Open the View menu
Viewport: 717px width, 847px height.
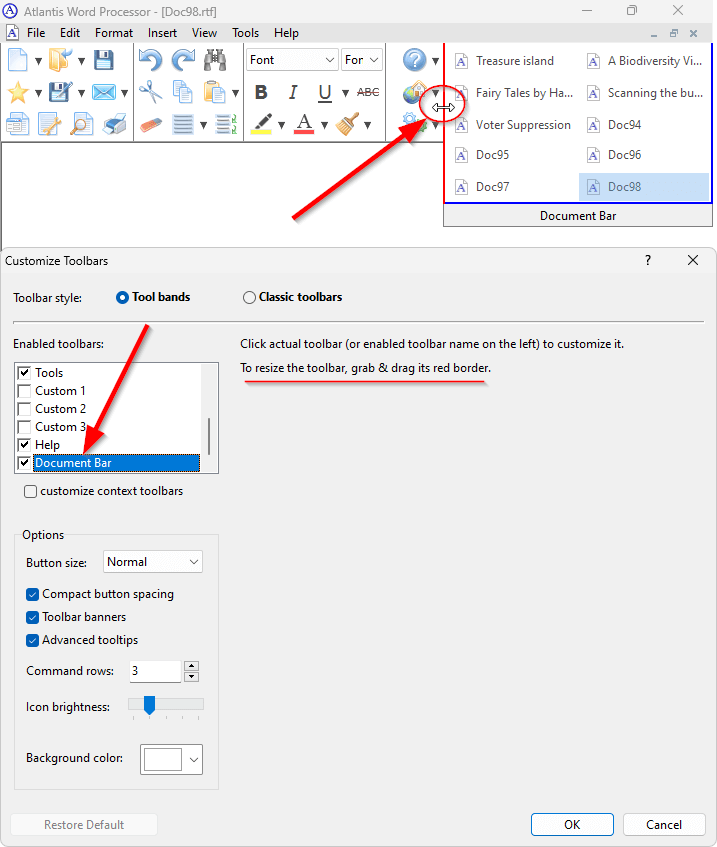coord(204,33)
